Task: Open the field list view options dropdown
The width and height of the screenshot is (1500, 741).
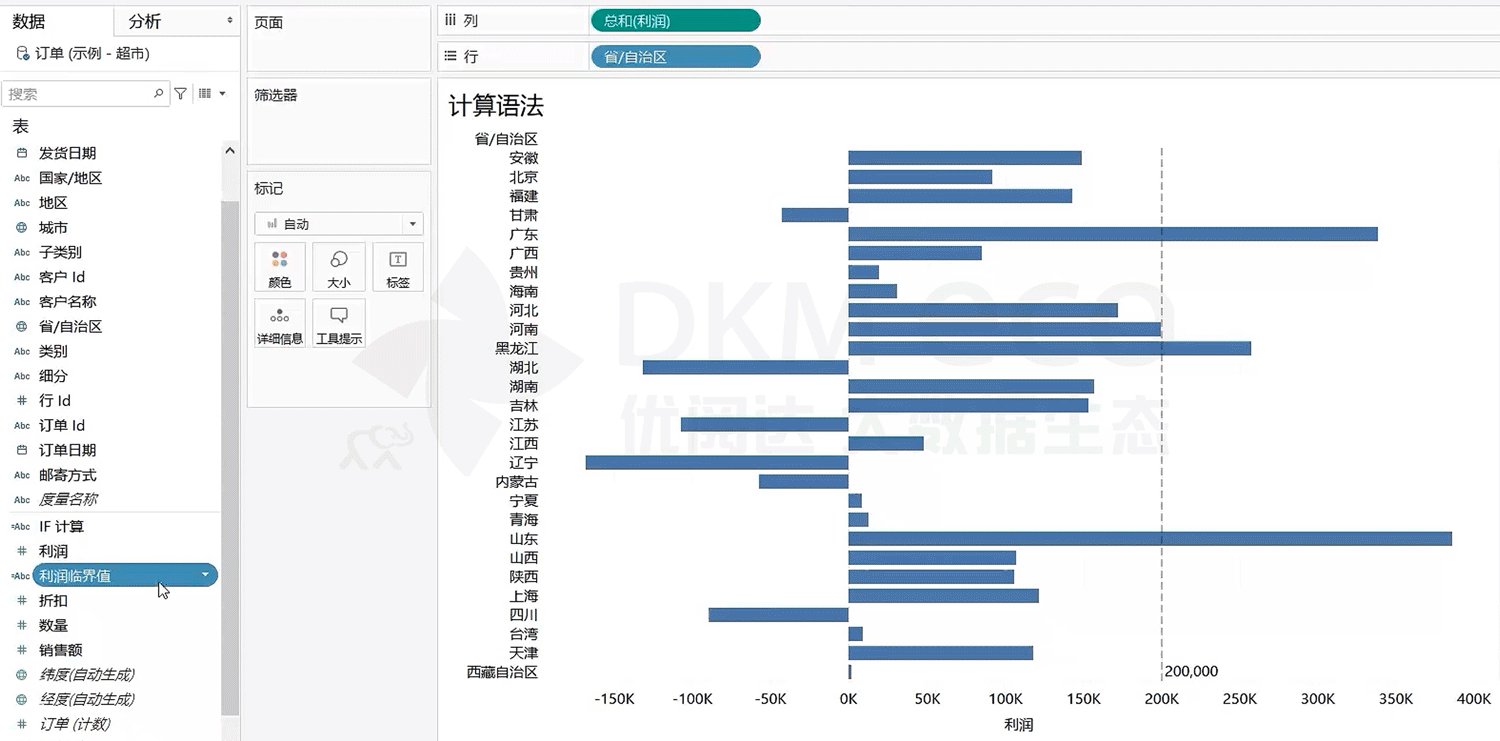Action: [211, 94]
